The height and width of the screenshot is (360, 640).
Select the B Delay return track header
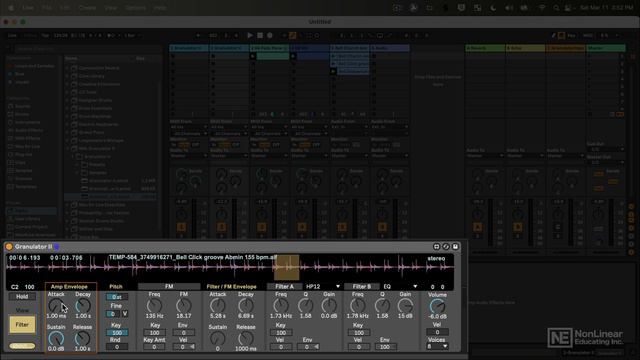[x=525, y=48]
